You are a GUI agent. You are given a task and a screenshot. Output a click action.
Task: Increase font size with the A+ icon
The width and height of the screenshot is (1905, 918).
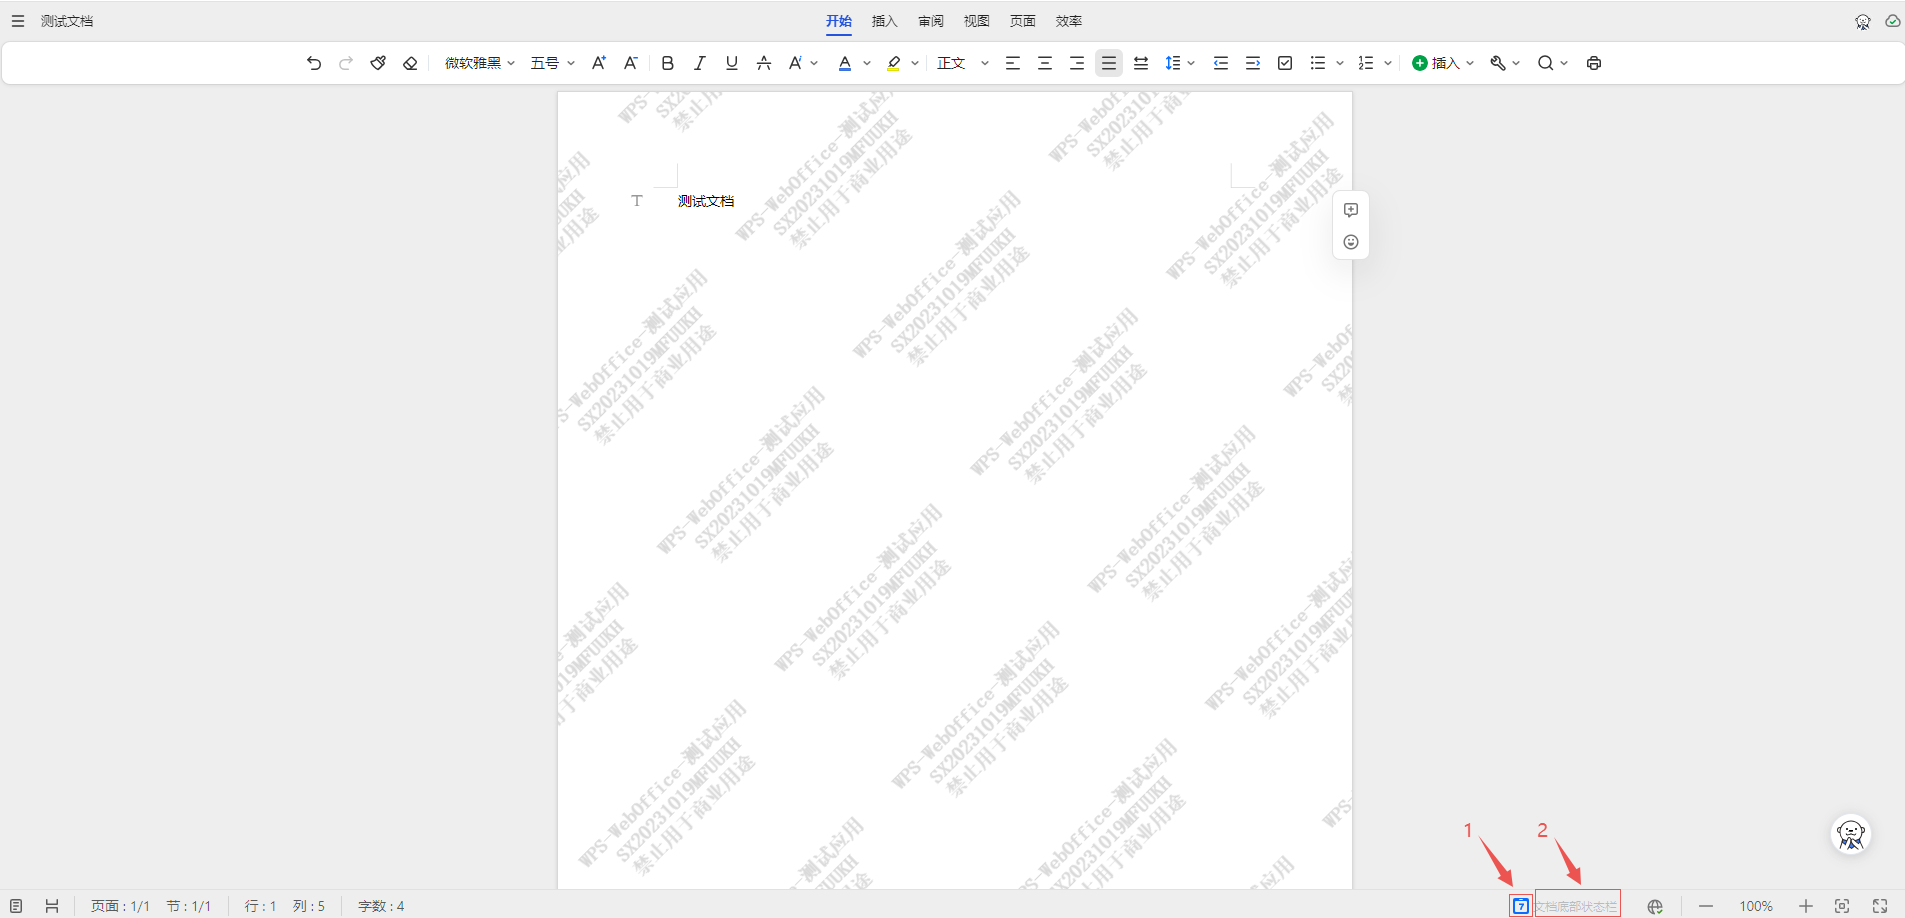pos(599,63)
